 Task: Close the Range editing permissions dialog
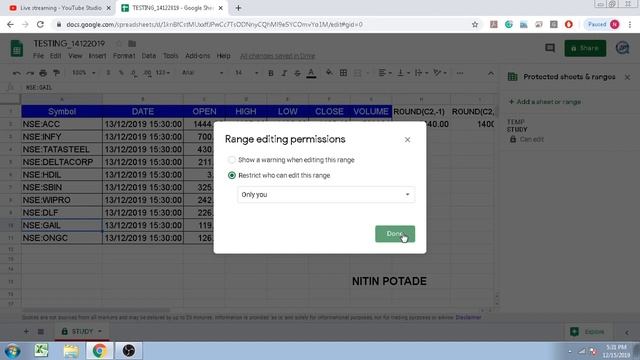(407, 140)
